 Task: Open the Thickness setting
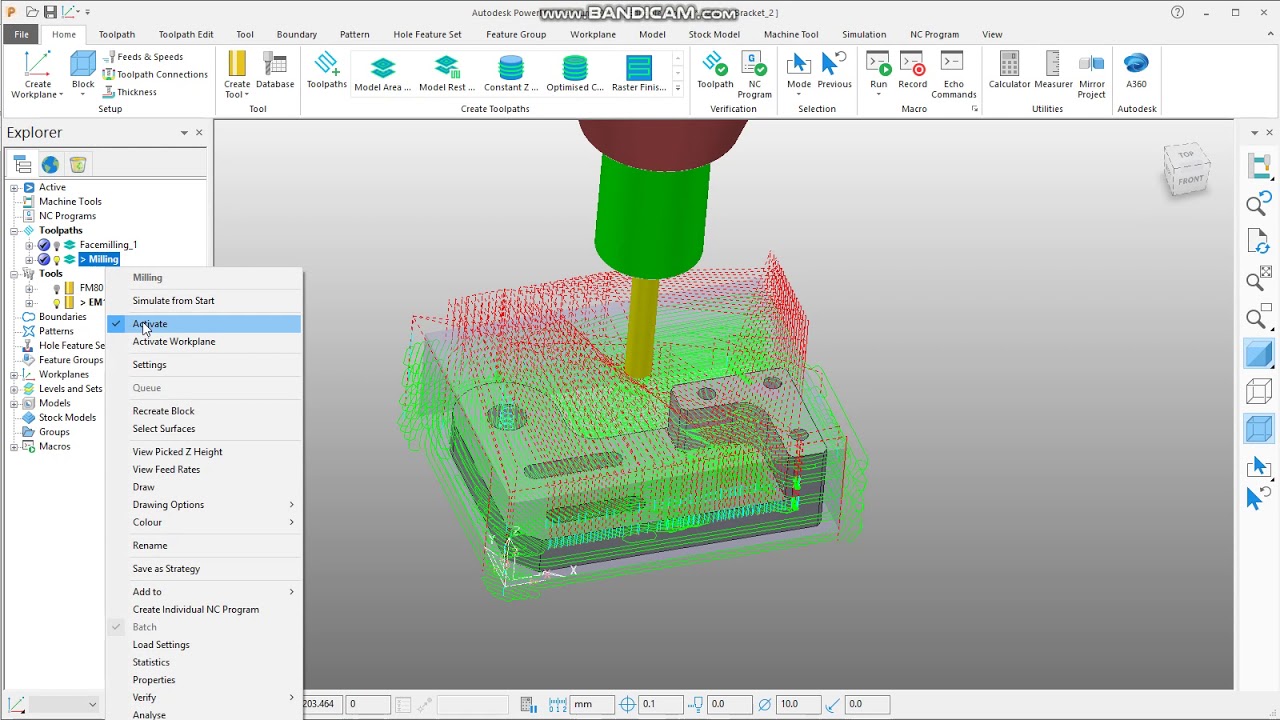(130, 92)
